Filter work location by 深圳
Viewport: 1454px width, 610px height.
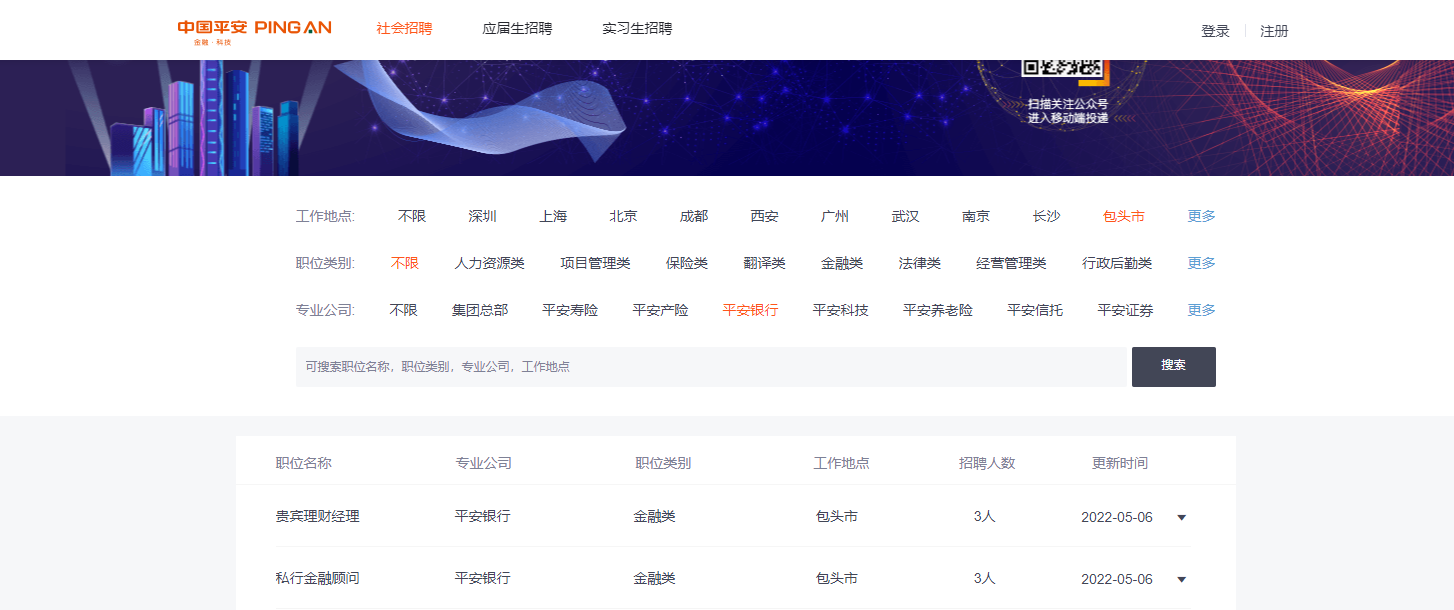[483, 216]
